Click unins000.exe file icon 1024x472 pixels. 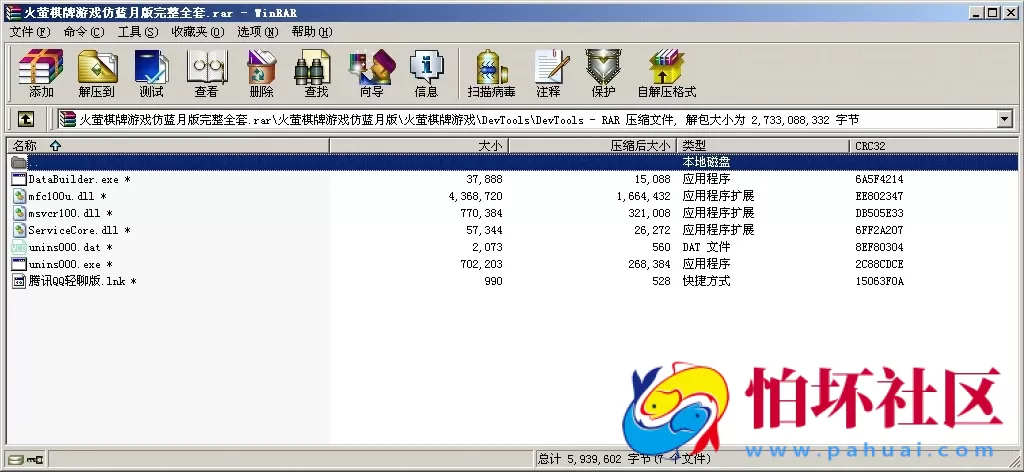click(x=19, y=264)
